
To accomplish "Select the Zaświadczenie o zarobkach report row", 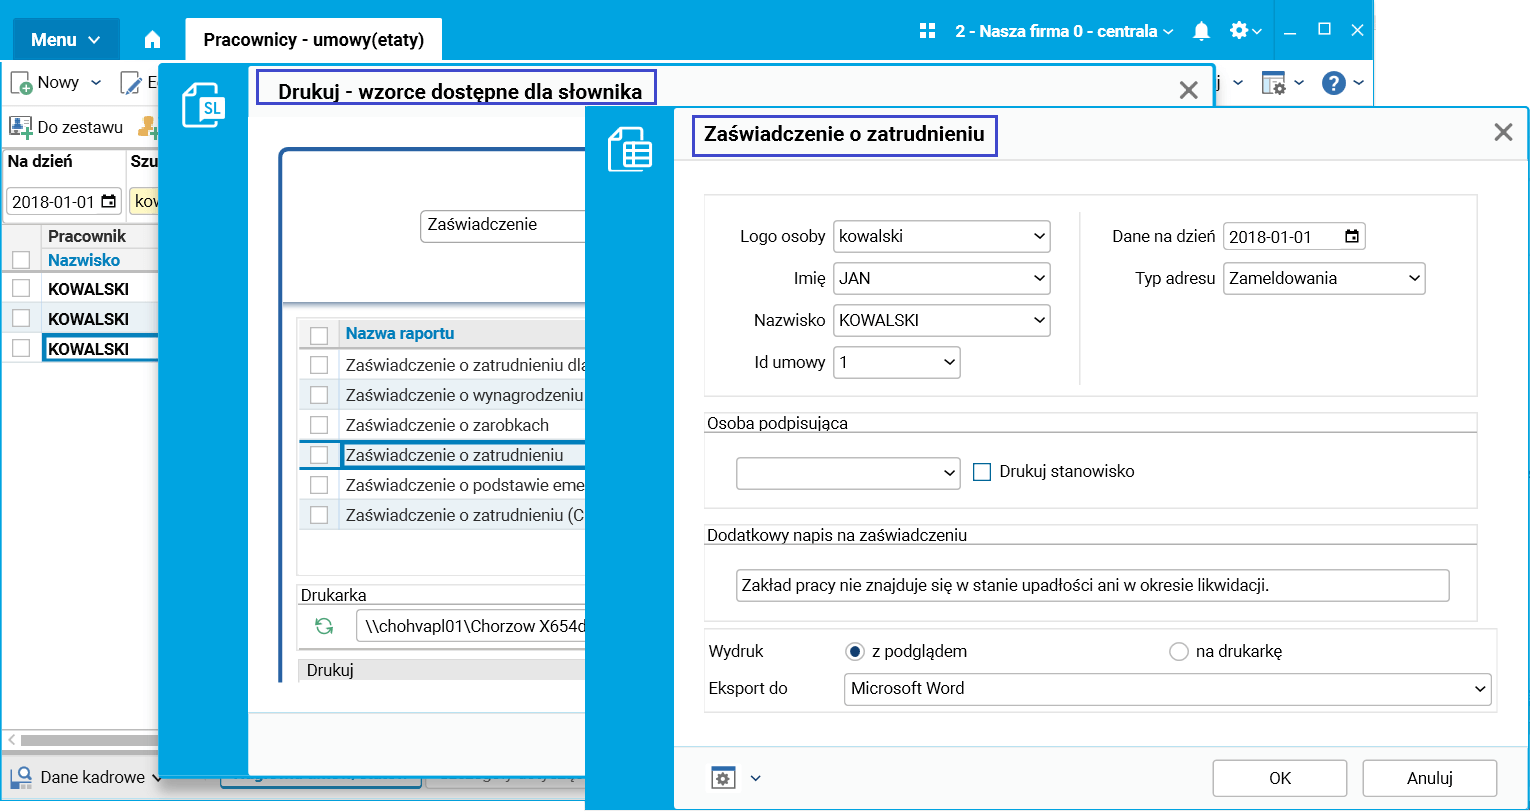I will point(442,425).
